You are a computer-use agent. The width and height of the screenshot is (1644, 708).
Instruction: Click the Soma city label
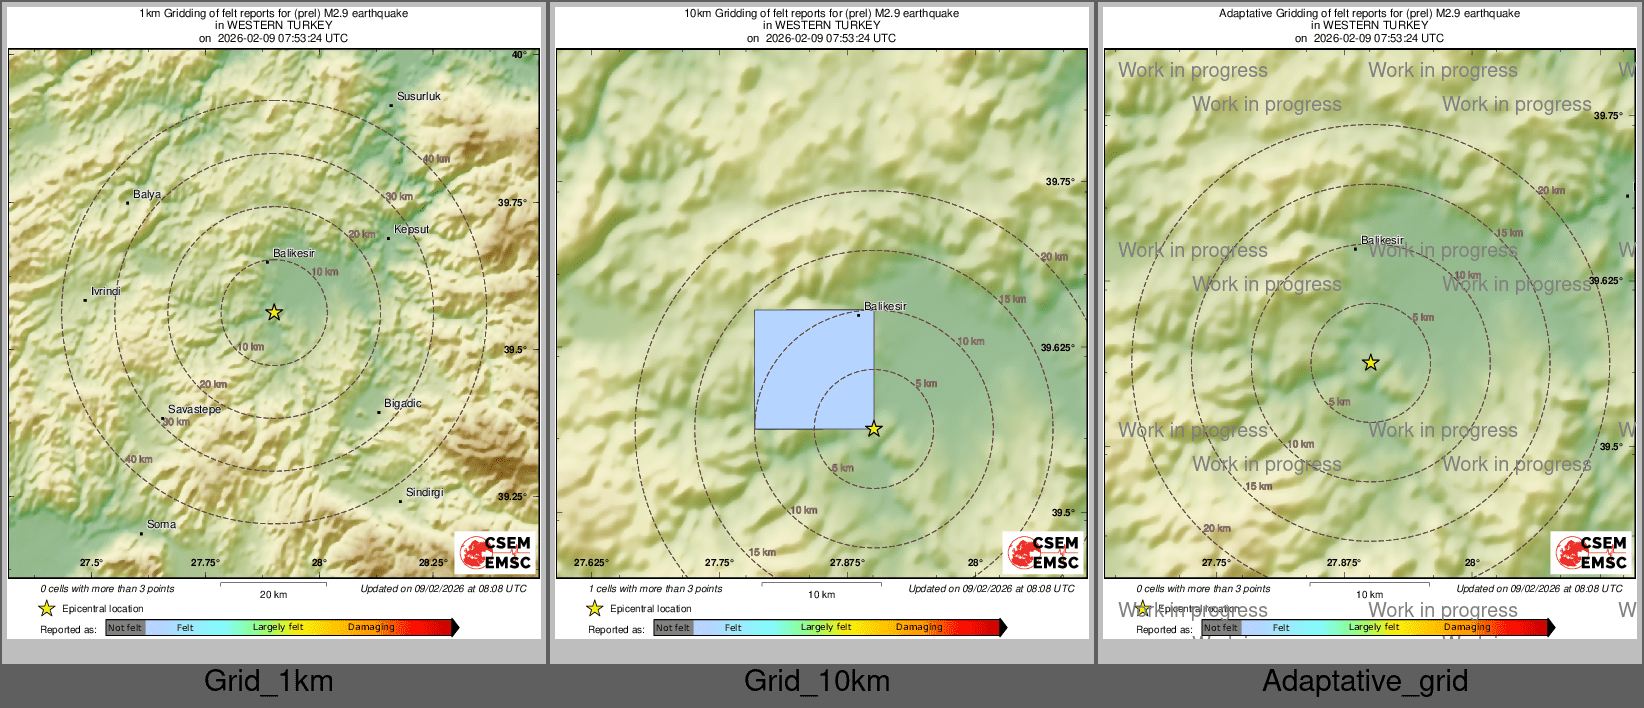[x=161, y=524]
